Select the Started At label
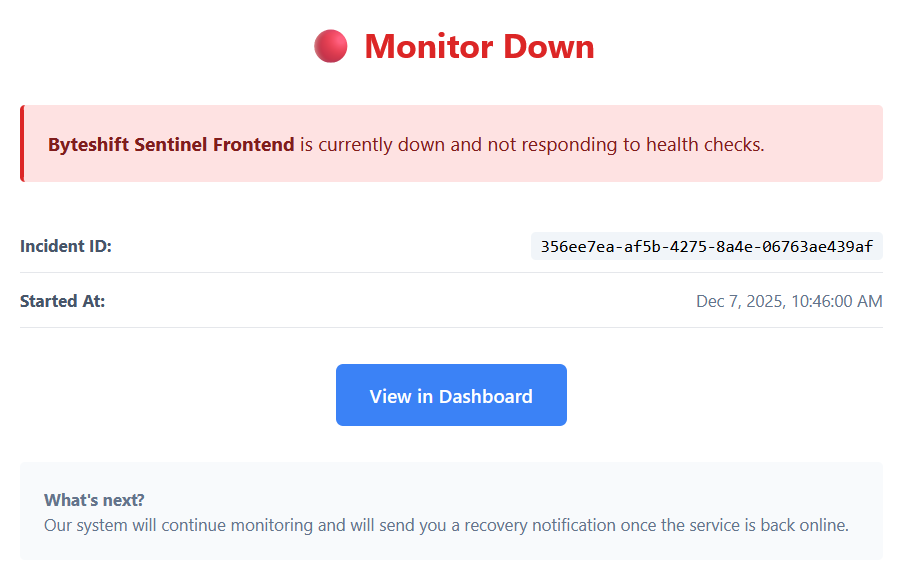 60,301
